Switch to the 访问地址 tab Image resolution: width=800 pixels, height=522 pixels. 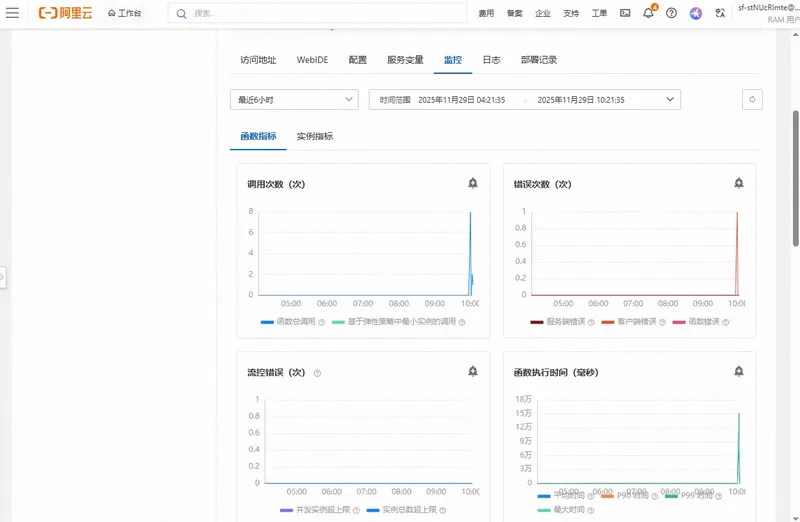pos(258,60)
